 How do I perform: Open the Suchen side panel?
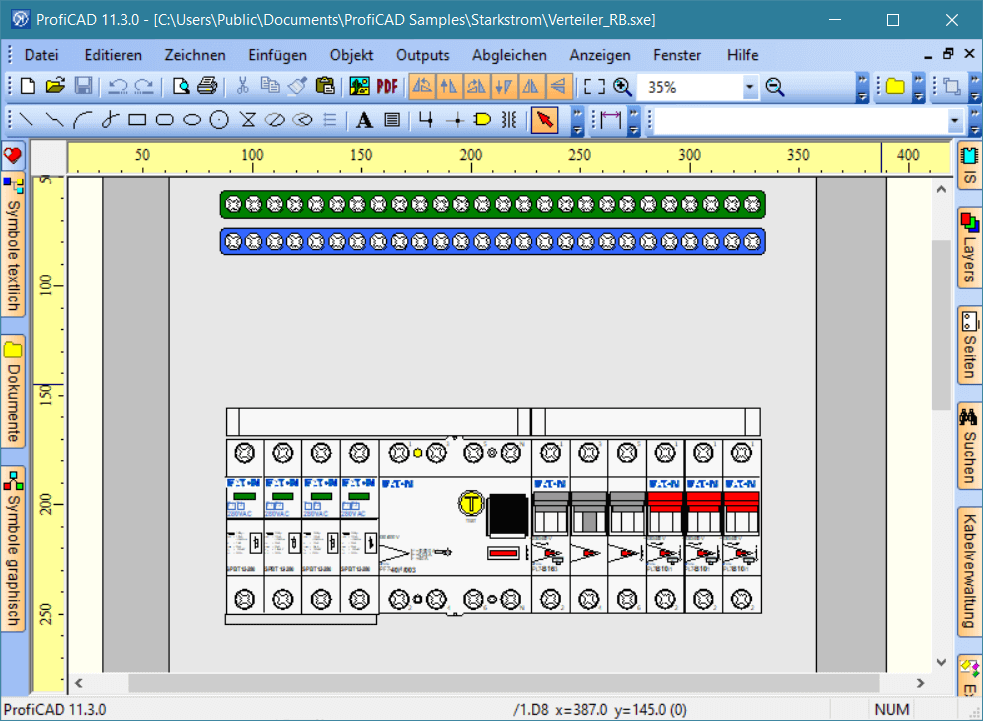pyautogui.click(x=969, y=446)
